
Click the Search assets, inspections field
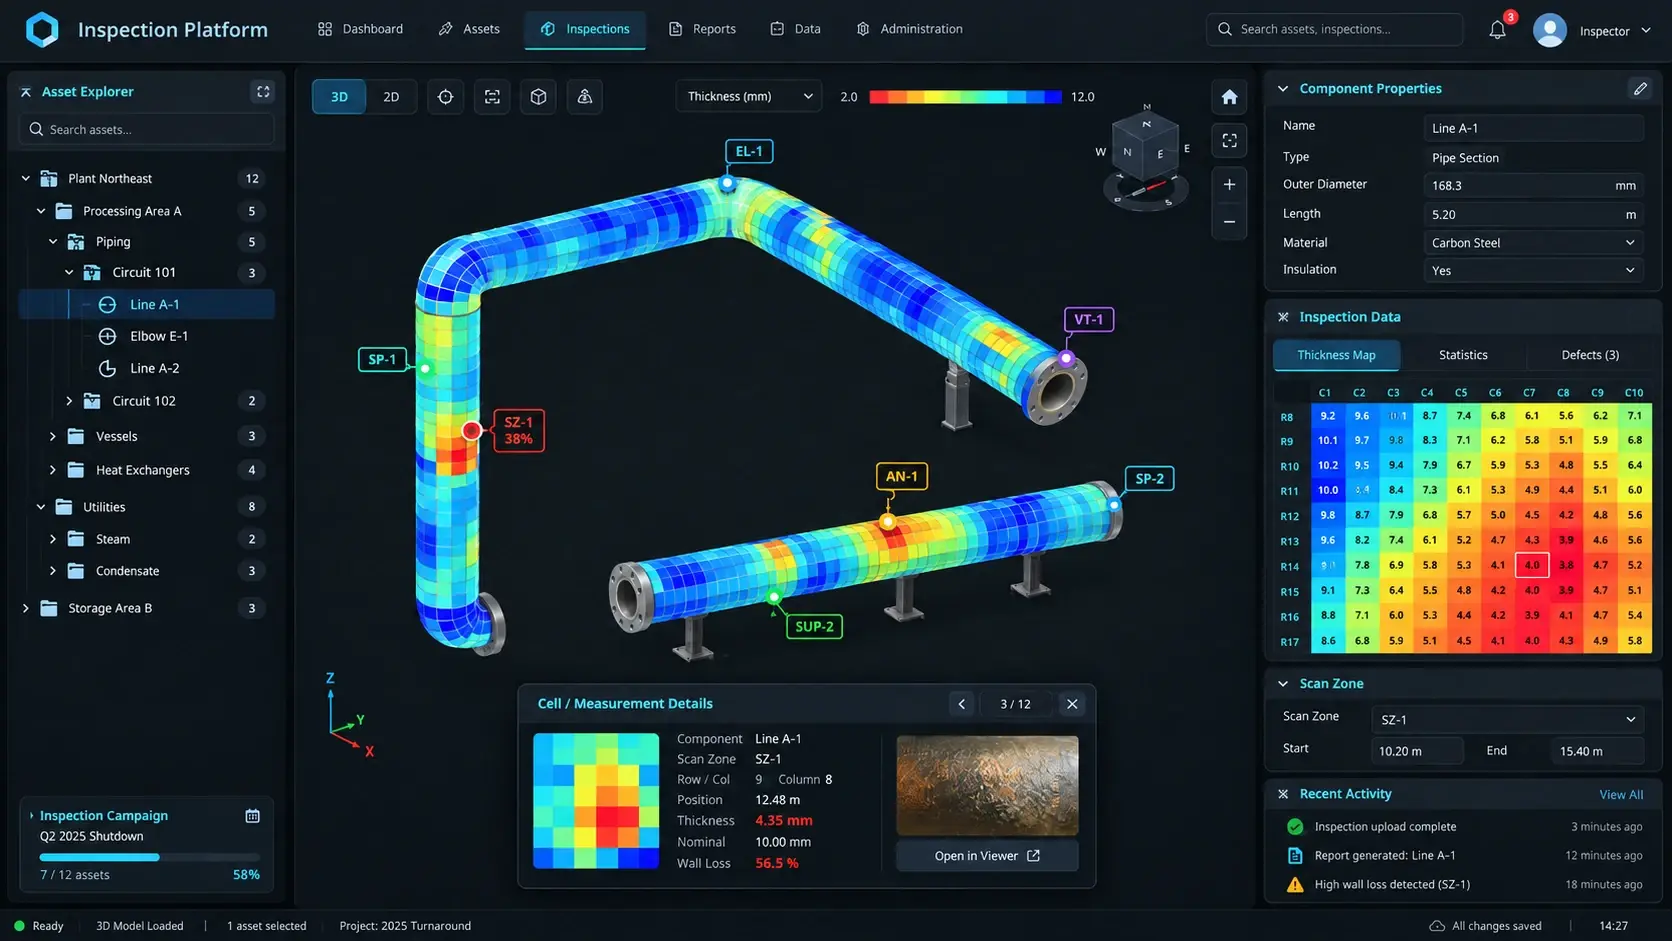tap(1334, 30)
